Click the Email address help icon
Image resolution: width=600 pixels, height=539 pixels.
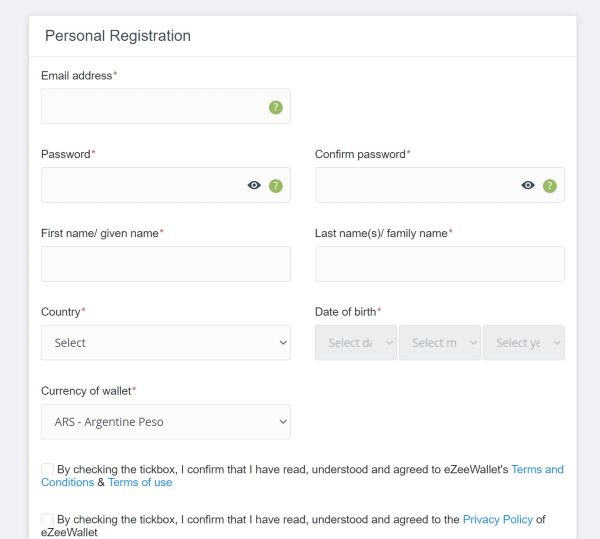[x=276, y=107]
